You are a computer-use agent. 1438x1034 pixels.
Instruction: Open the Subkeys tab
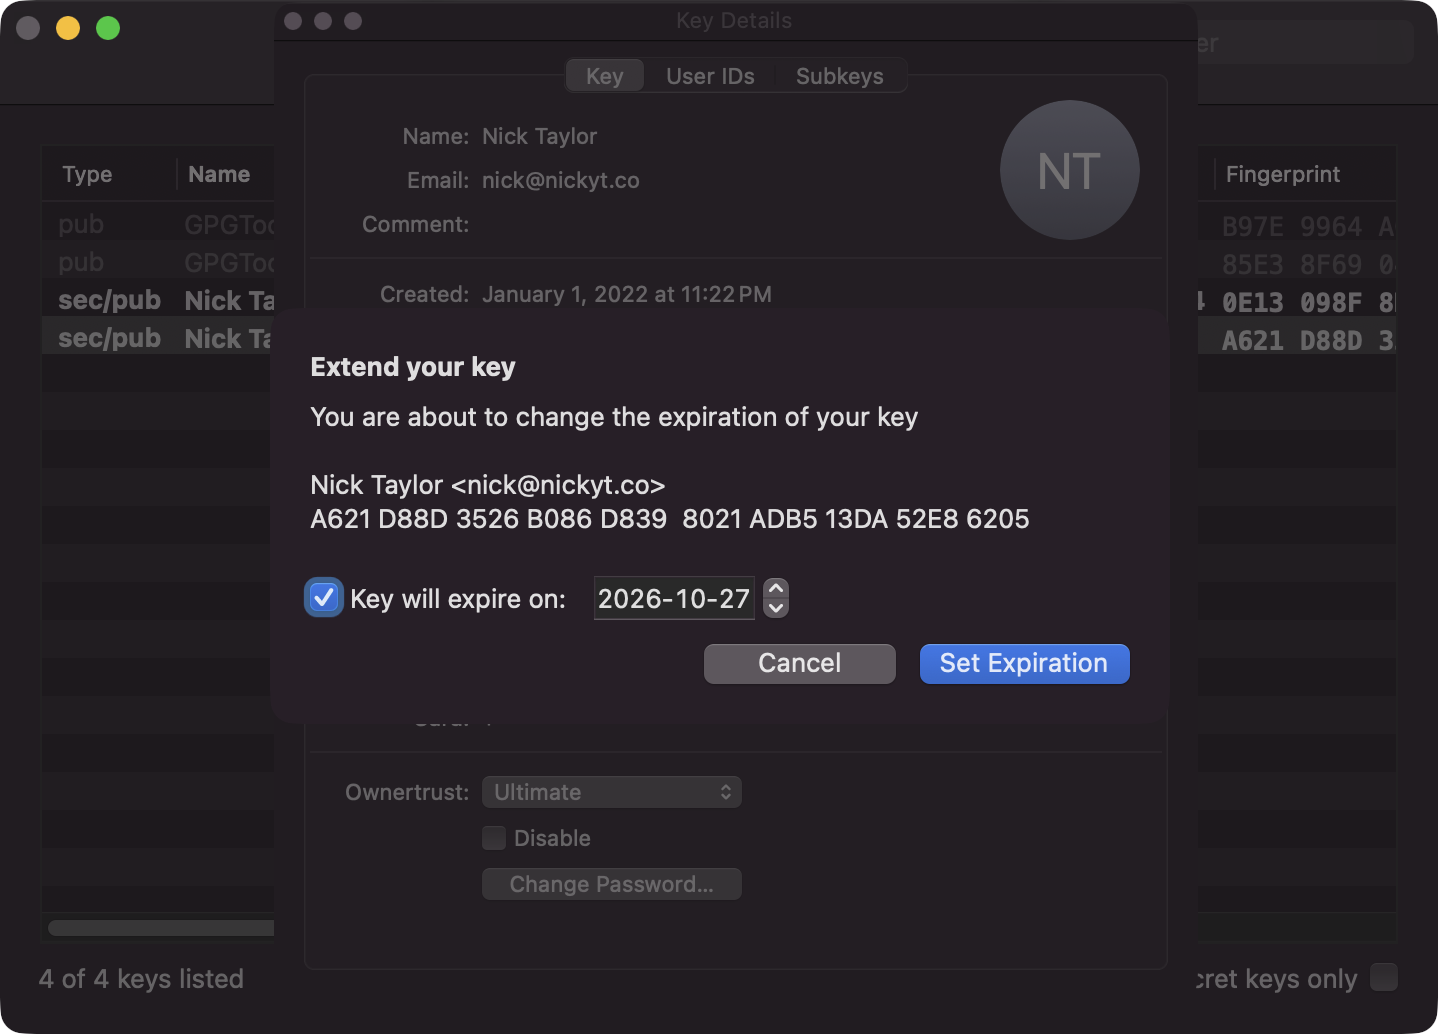click(x=839, y=76)
